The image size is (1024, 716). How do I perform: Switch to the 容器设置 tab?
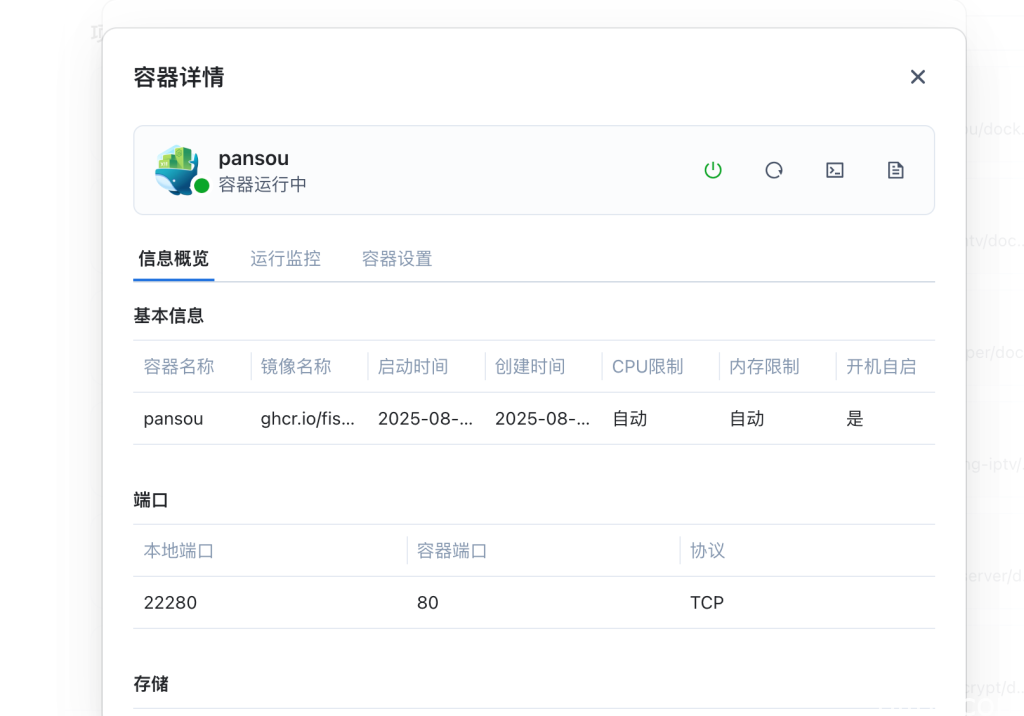397,259
